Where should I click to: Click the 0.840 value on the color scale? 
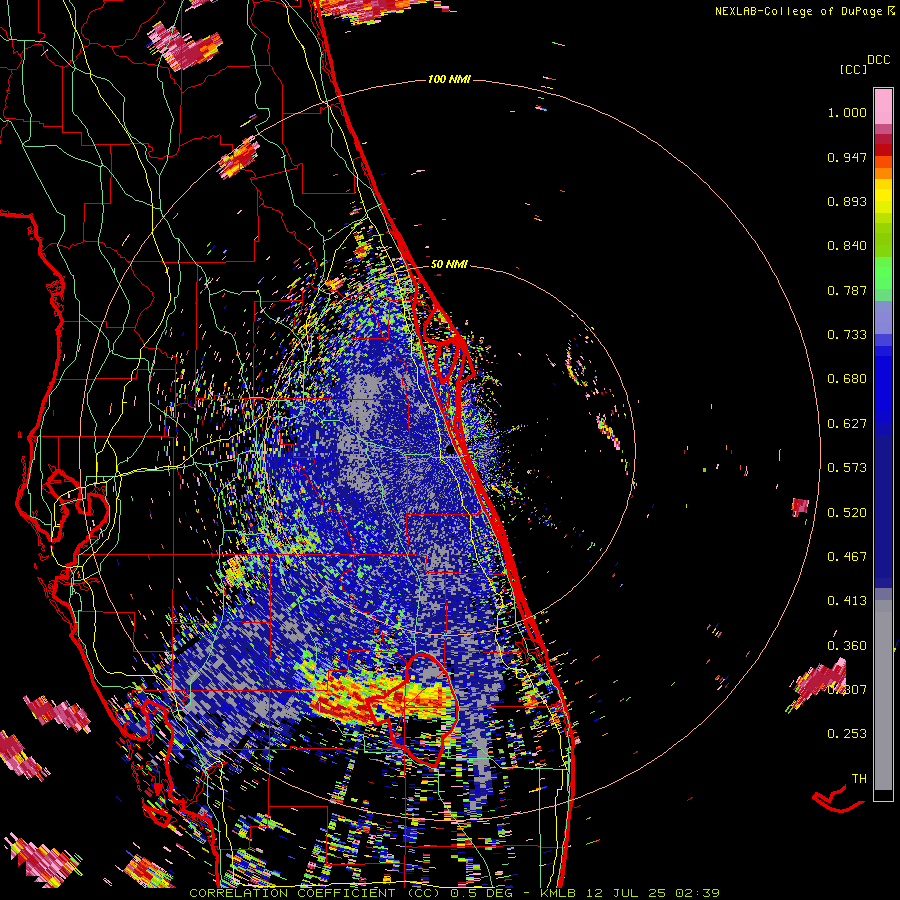[847, 246]
